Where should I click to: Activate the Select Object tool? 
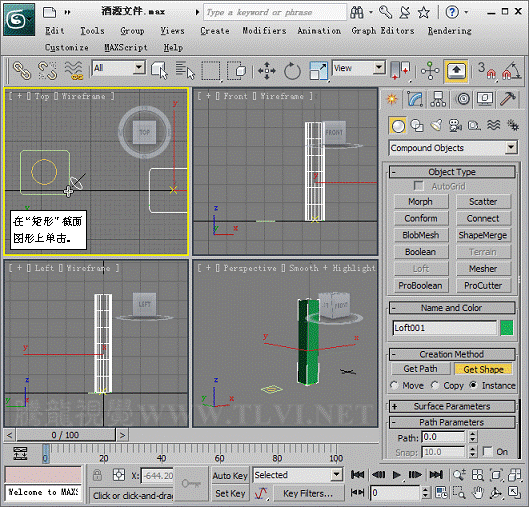coord(159,71)
